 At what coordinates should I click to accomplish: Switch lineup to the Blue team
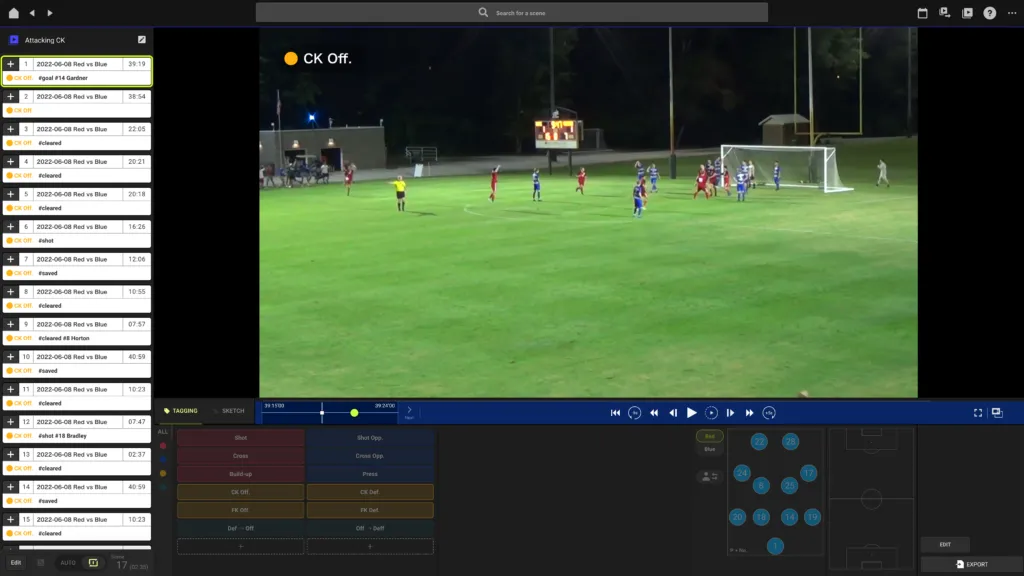709,449
